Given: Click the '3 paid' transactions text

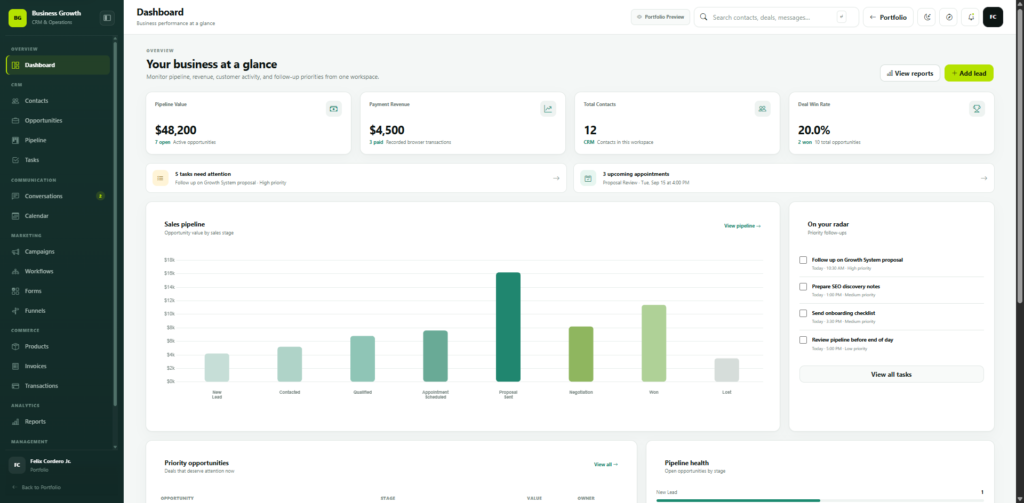Looking at the screenshot, I should pyautogui.click(x=376, y=142).
